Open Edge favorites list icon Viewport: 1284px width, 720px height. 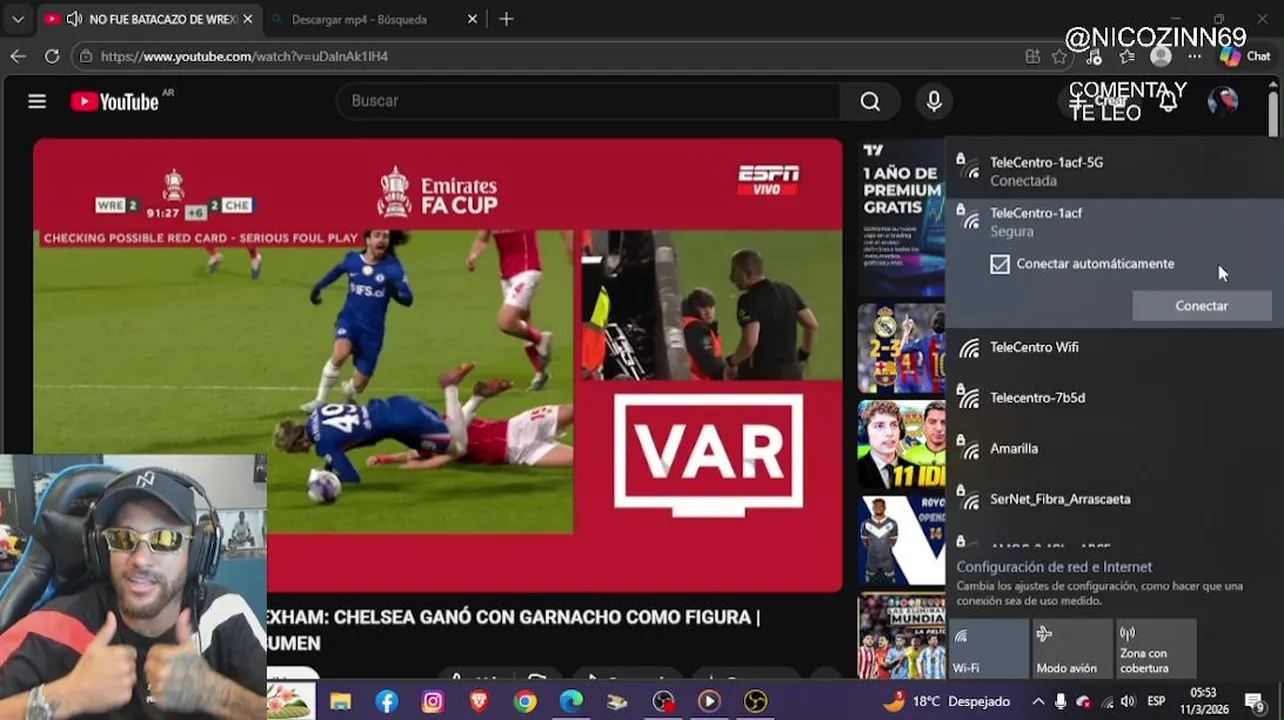point(1127,57)
